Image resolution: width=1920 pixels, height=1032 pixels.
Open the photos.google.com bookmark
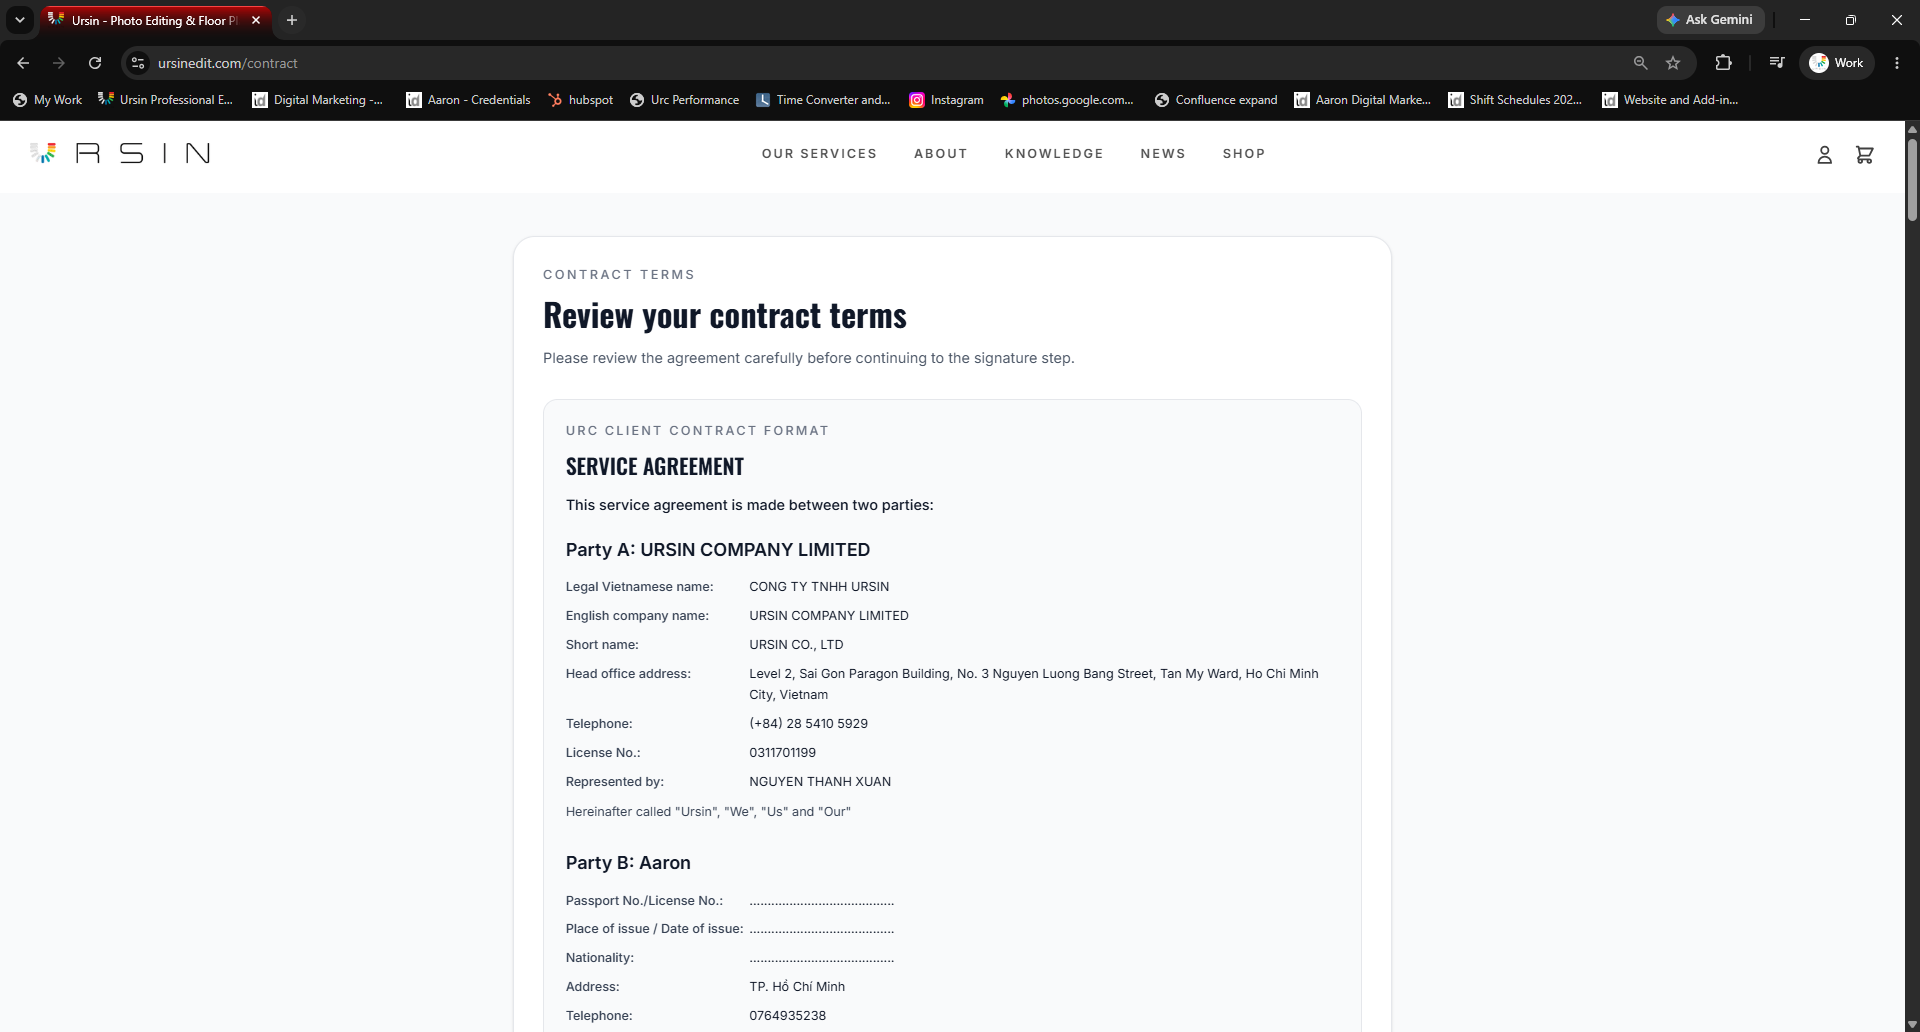[x=1067, y=100]
